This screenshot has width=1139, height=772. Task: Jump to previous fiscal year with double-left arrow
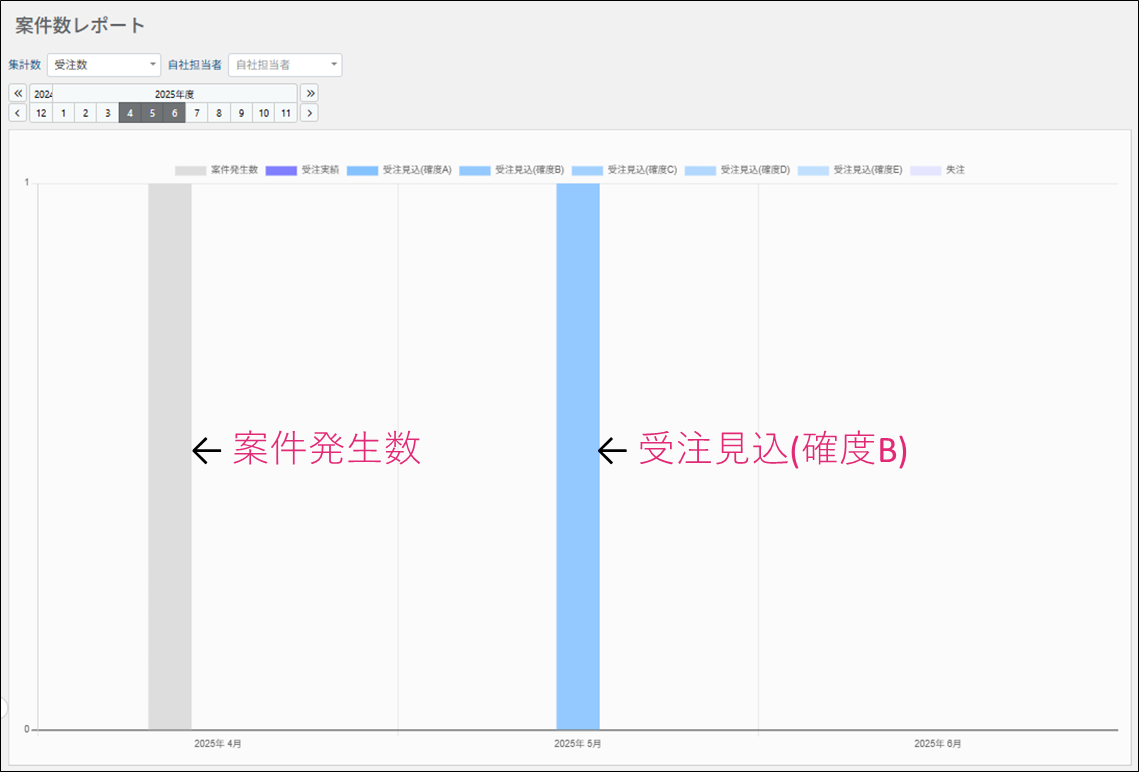(18, 93)
